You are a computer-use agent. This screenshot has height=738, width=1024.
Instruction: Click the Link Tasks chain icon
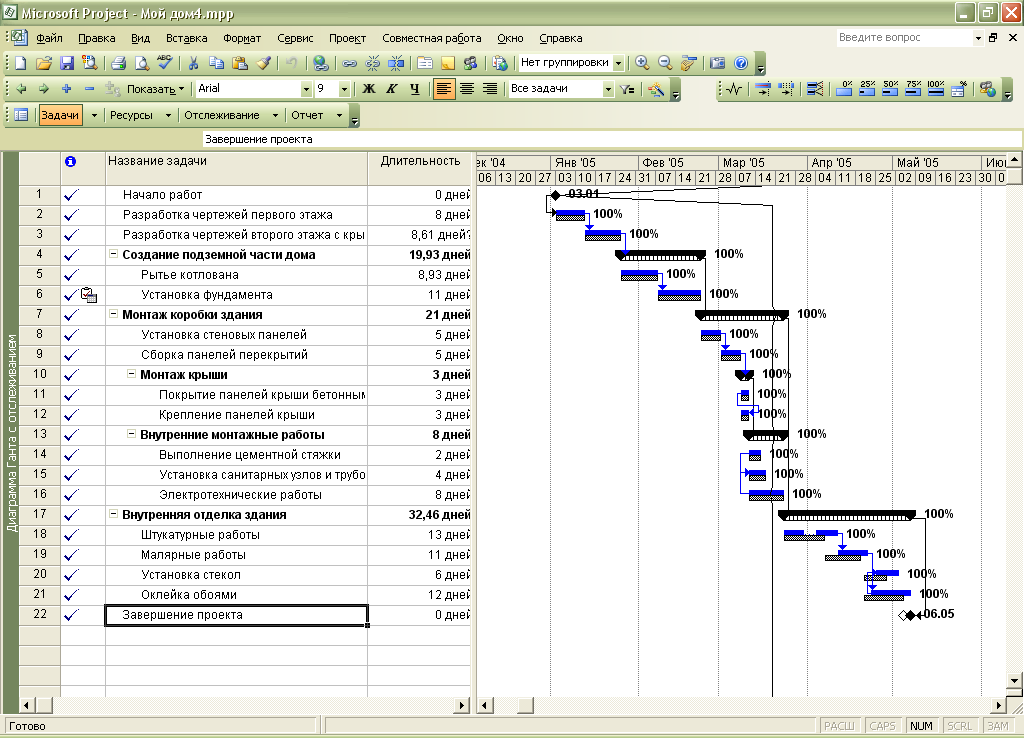(x=349, y=63)
